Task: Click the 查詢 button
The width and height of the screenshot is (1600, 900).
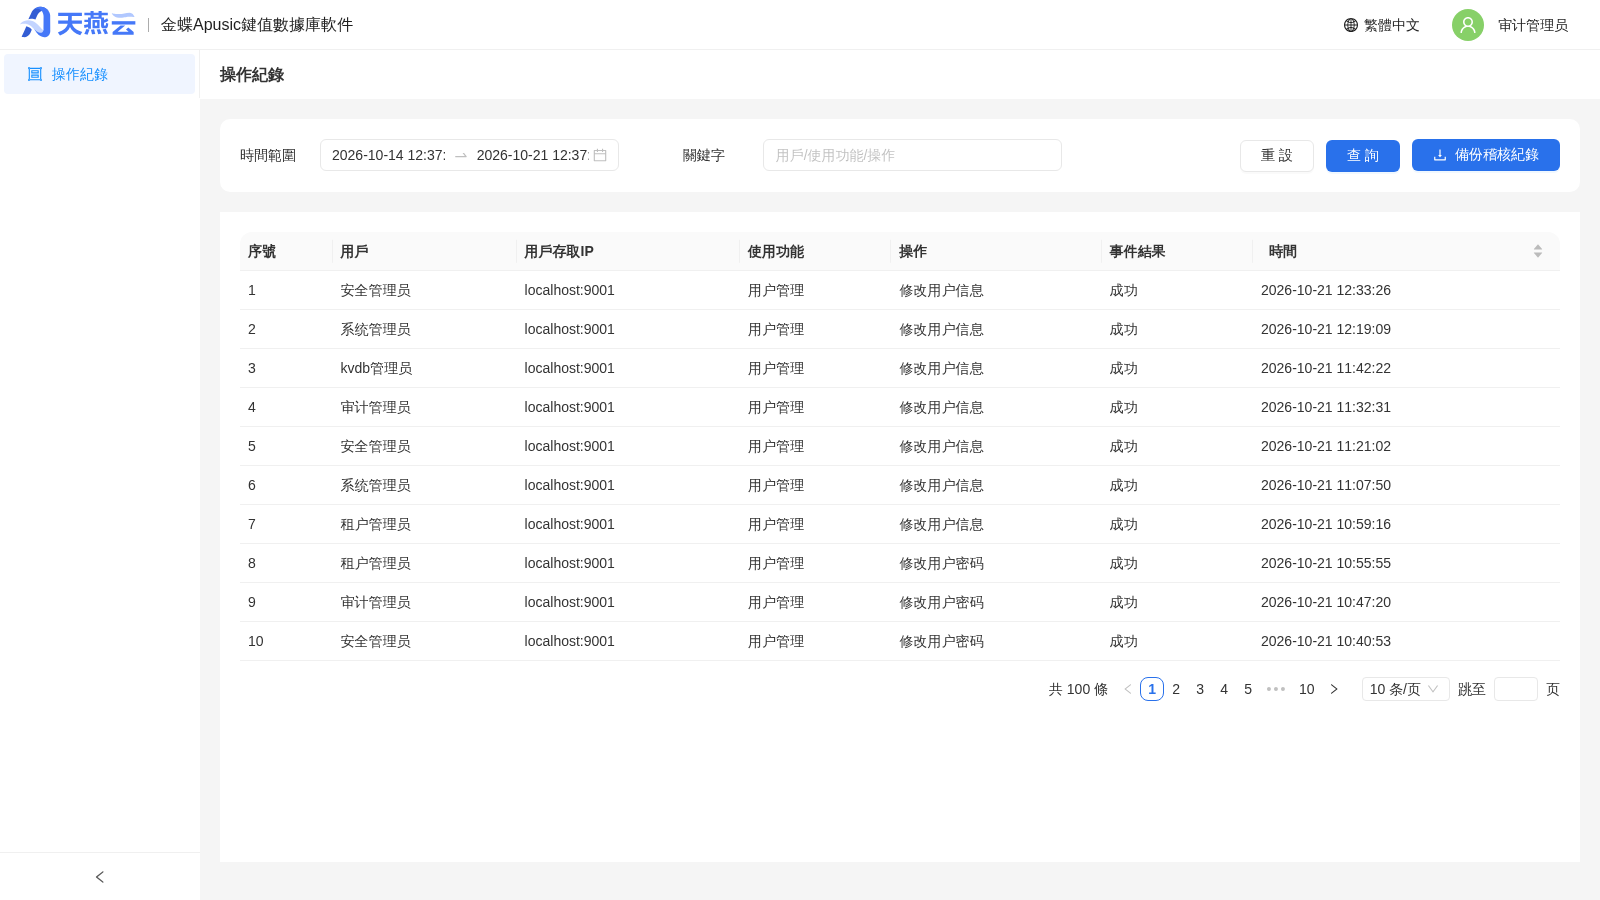Action: click(x=1363, y=155)
